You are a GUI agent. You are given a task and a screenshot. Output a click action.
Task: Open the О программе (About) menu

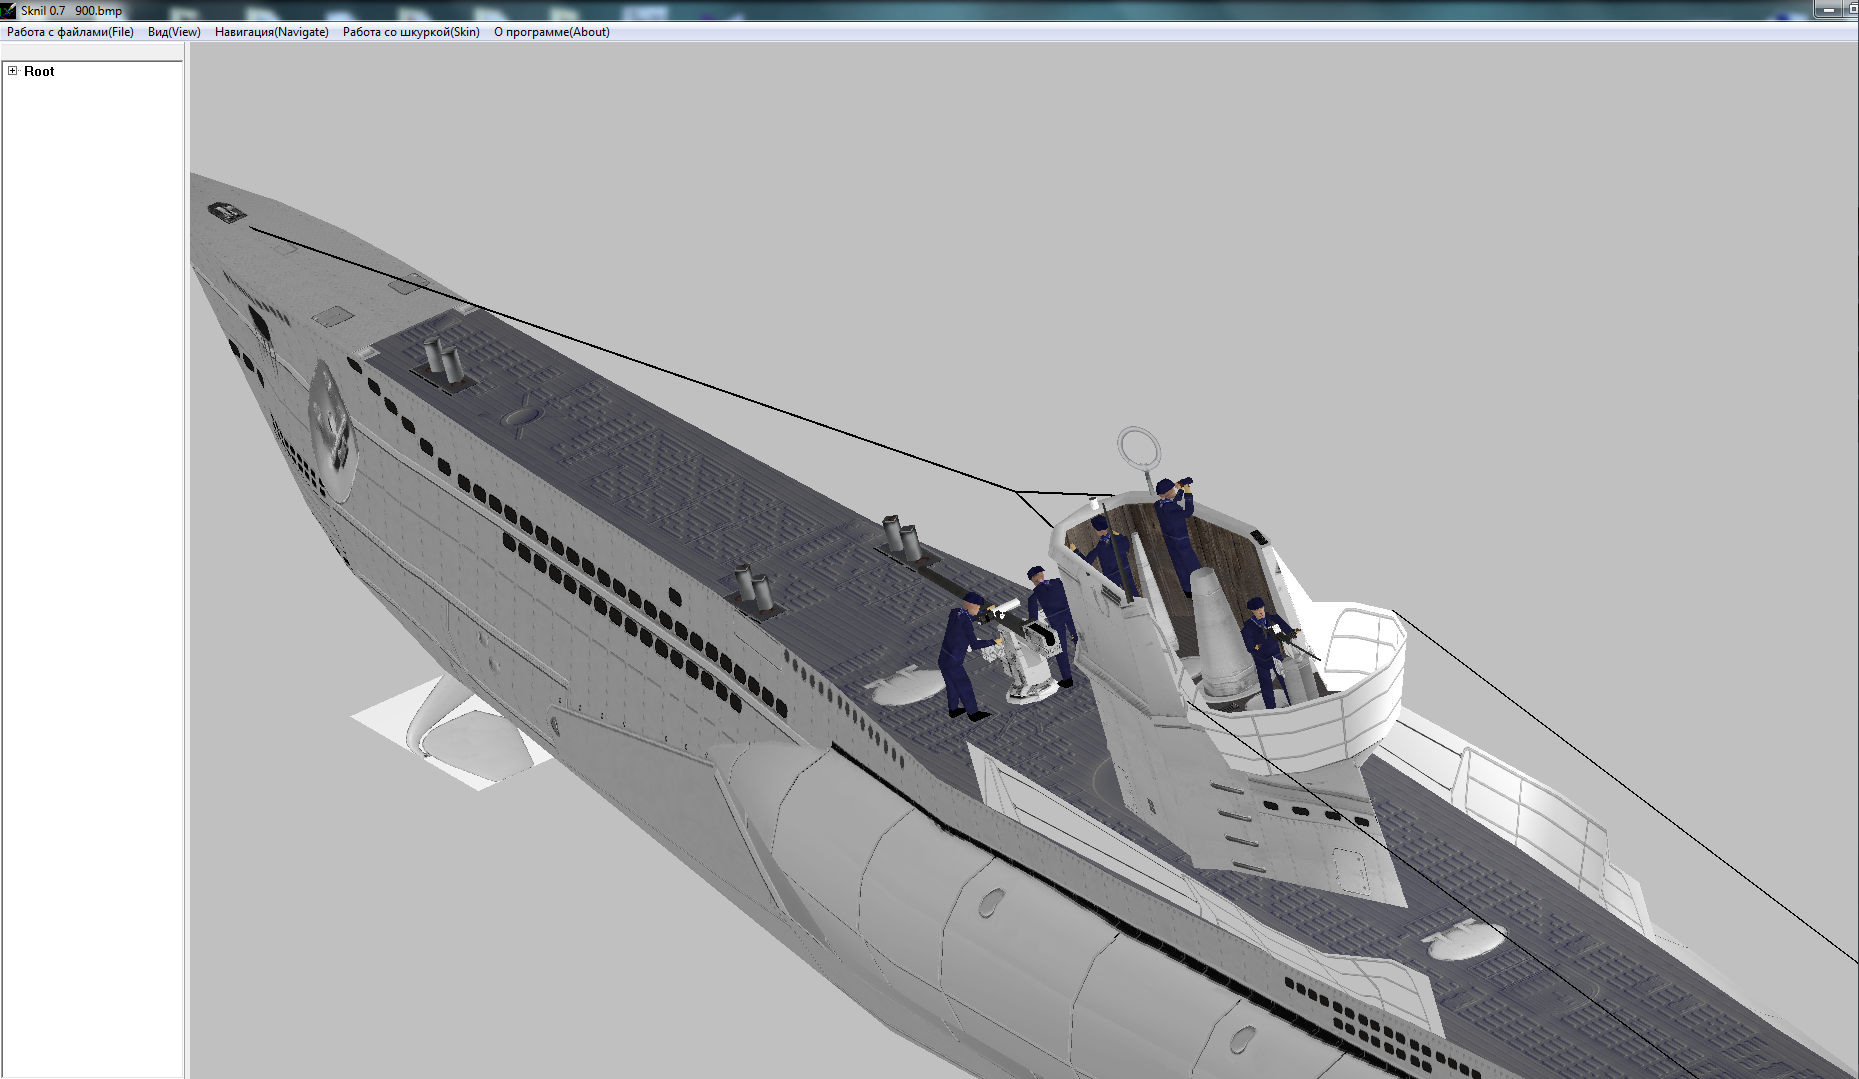pos(552,32)
